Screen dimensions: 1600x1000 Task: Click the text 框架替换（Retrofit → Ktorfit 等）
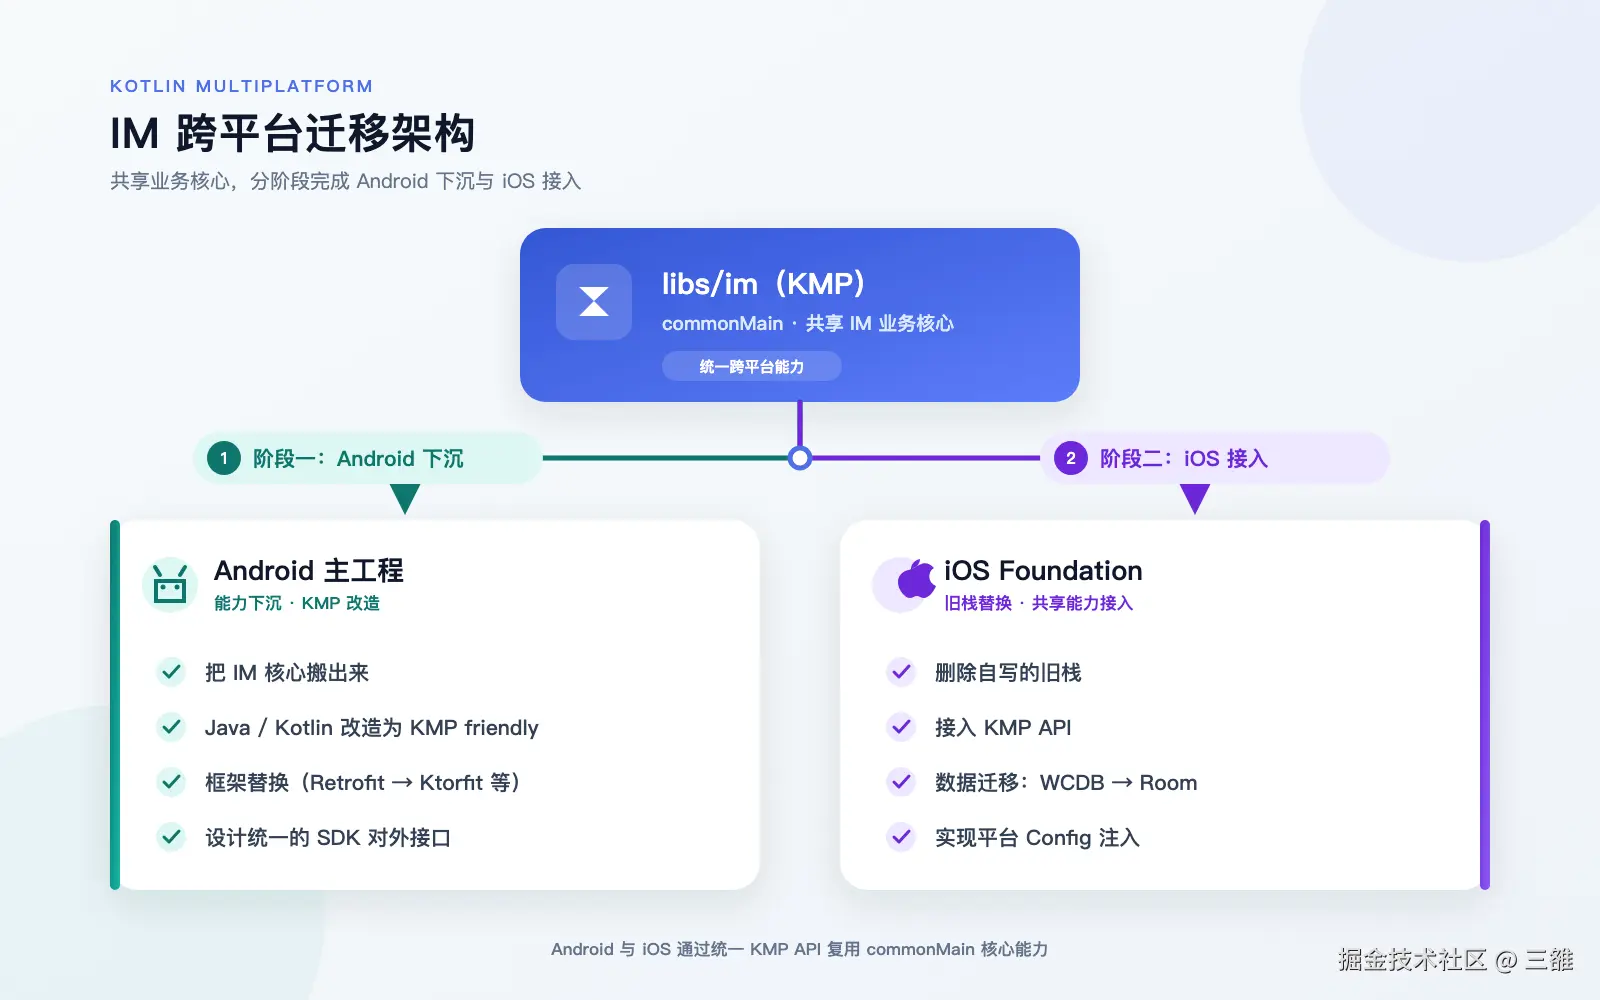(364, 782)
